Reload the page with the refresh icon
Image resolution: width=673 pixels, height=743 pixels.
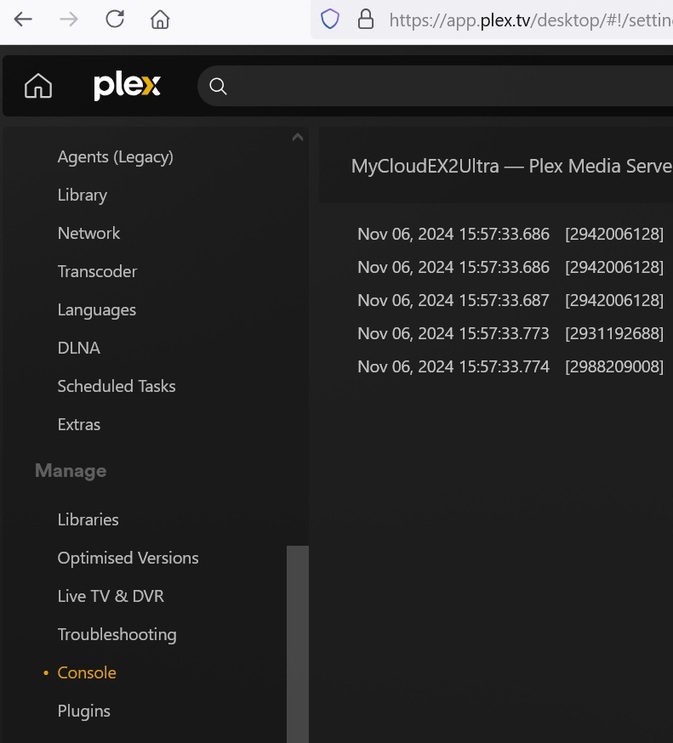pyautogui.click(x=115, y=19)
